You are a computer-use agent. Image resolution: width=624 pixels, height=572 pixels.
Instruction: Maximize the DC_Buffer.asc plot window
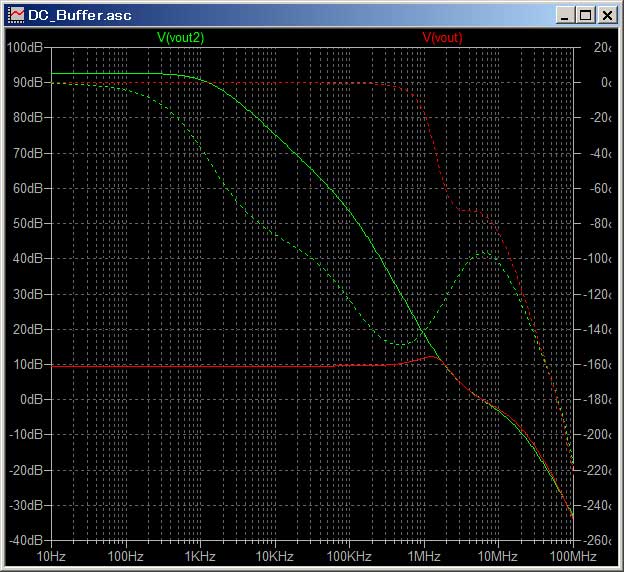[x=585, y=16]
